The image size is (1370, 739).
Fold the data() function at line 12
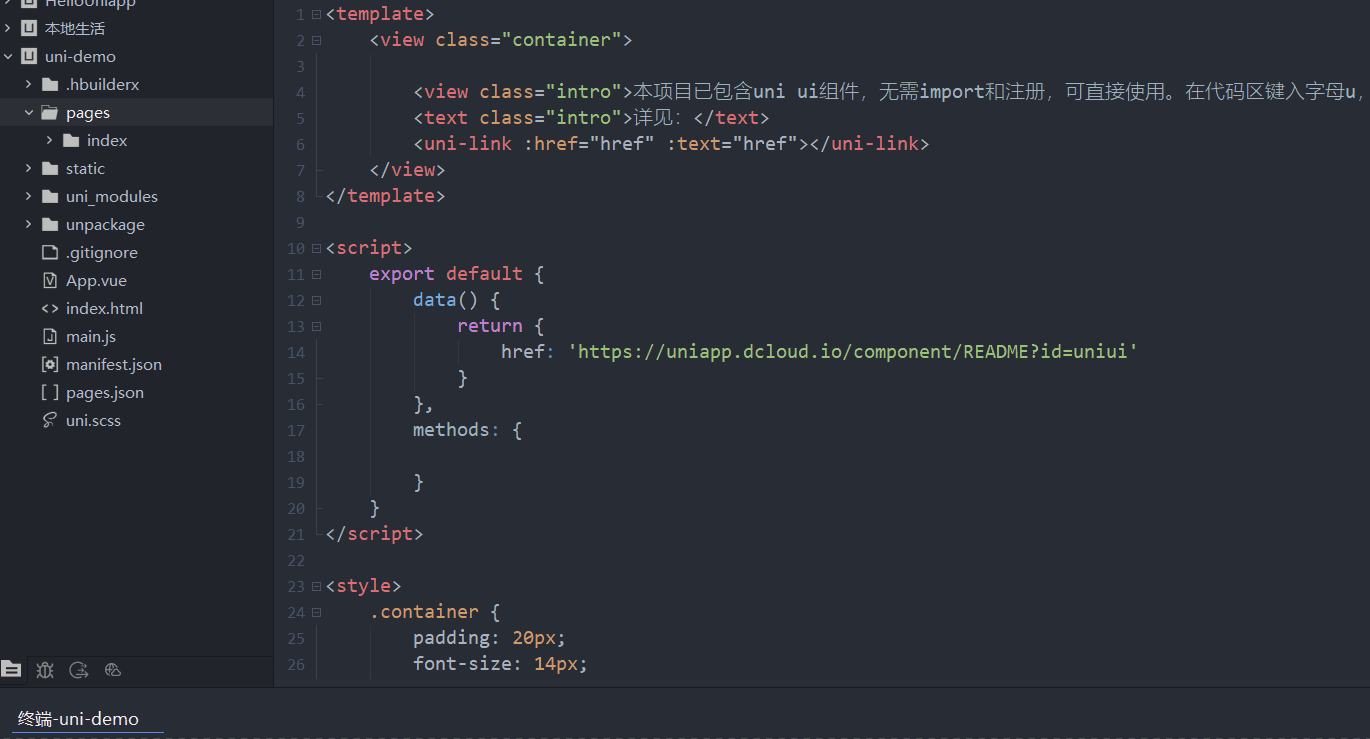pos(316,301)
